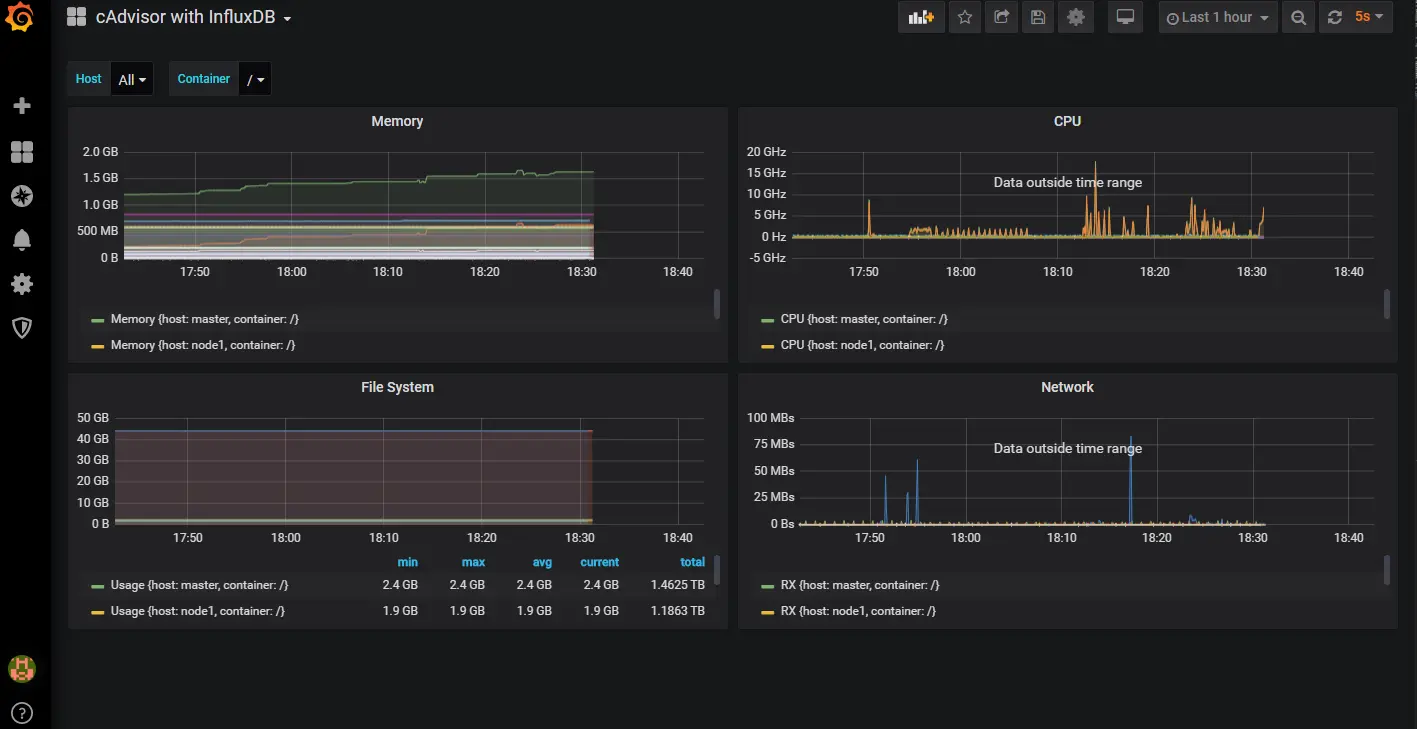The width and height of the screenshot is (1417, 729).
Task: Sort File System legend by avg
Action: click(x=540, y=562)
